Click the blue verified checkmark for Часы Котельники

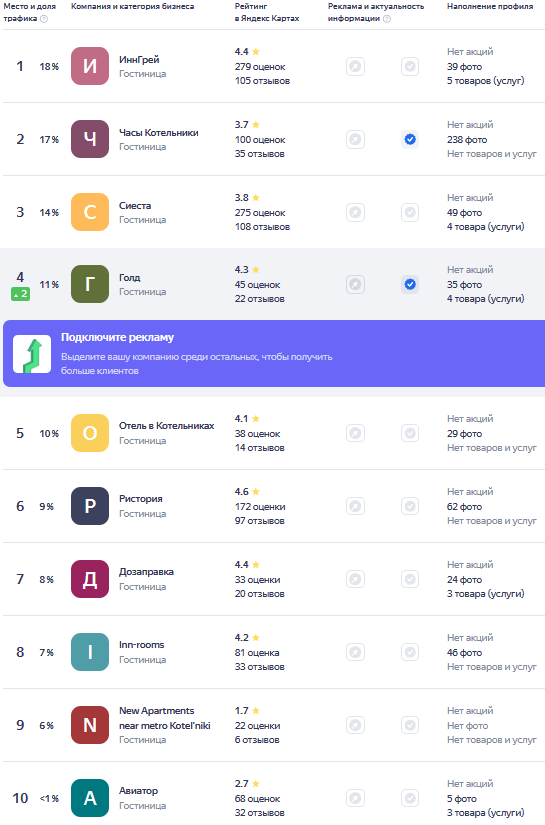pyautogui.click(x=410, y=139)
